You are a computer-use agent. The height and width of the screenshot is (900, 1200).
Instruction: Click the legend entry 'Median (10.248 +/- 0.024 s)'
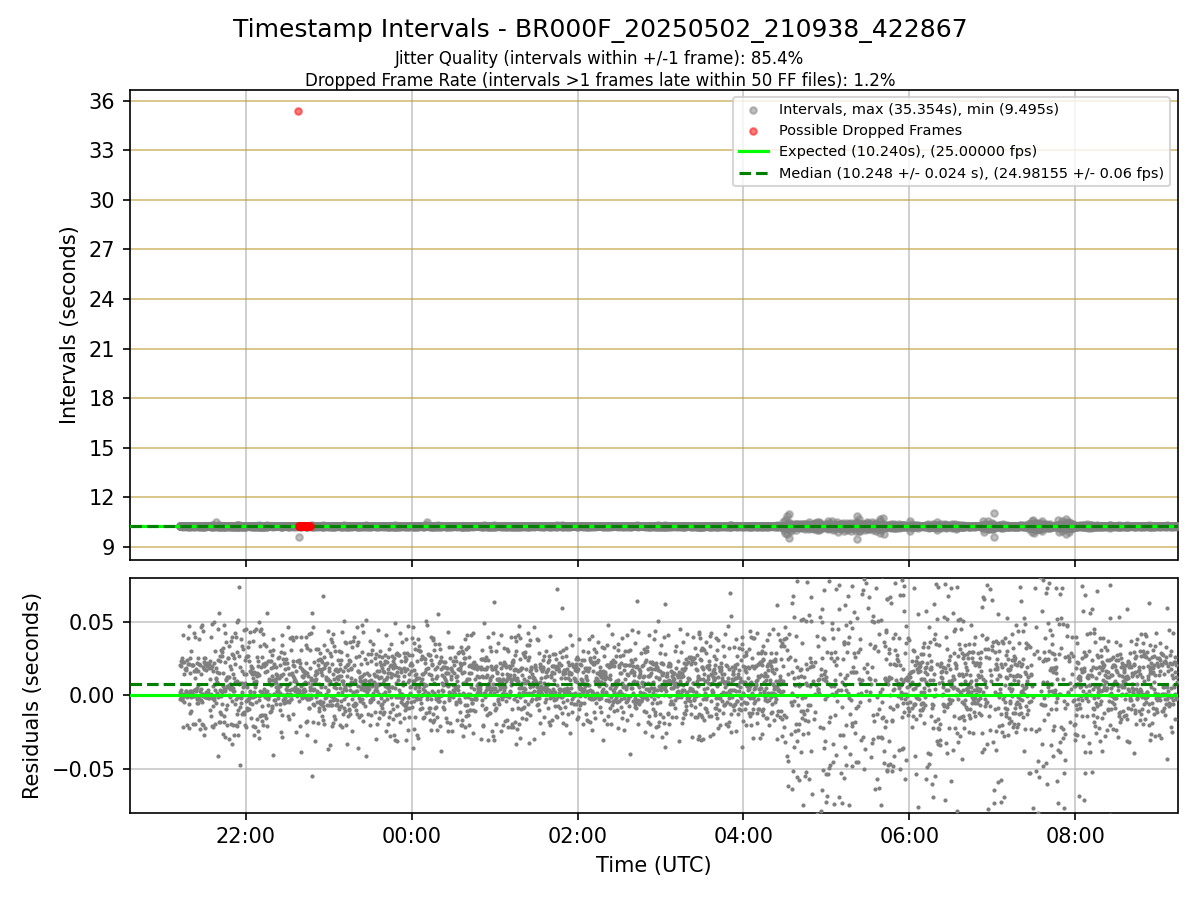pos(971,173)
